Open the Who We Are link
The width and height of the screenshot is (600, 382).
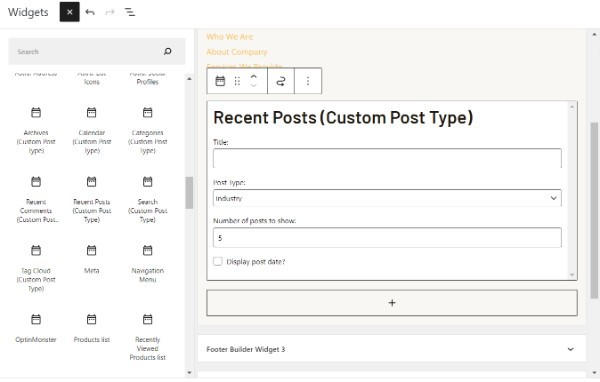click(230, 37)
